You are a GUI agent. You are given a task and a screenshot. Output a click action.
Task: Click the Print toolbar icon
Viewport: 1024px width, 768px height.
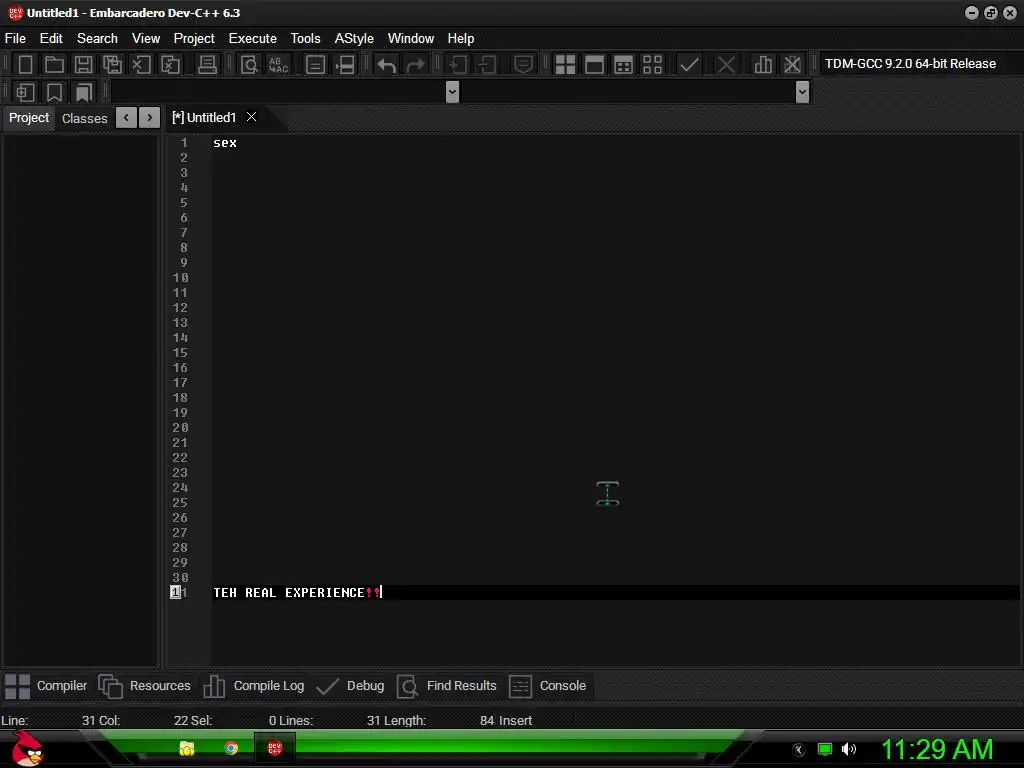click(207, 64)
